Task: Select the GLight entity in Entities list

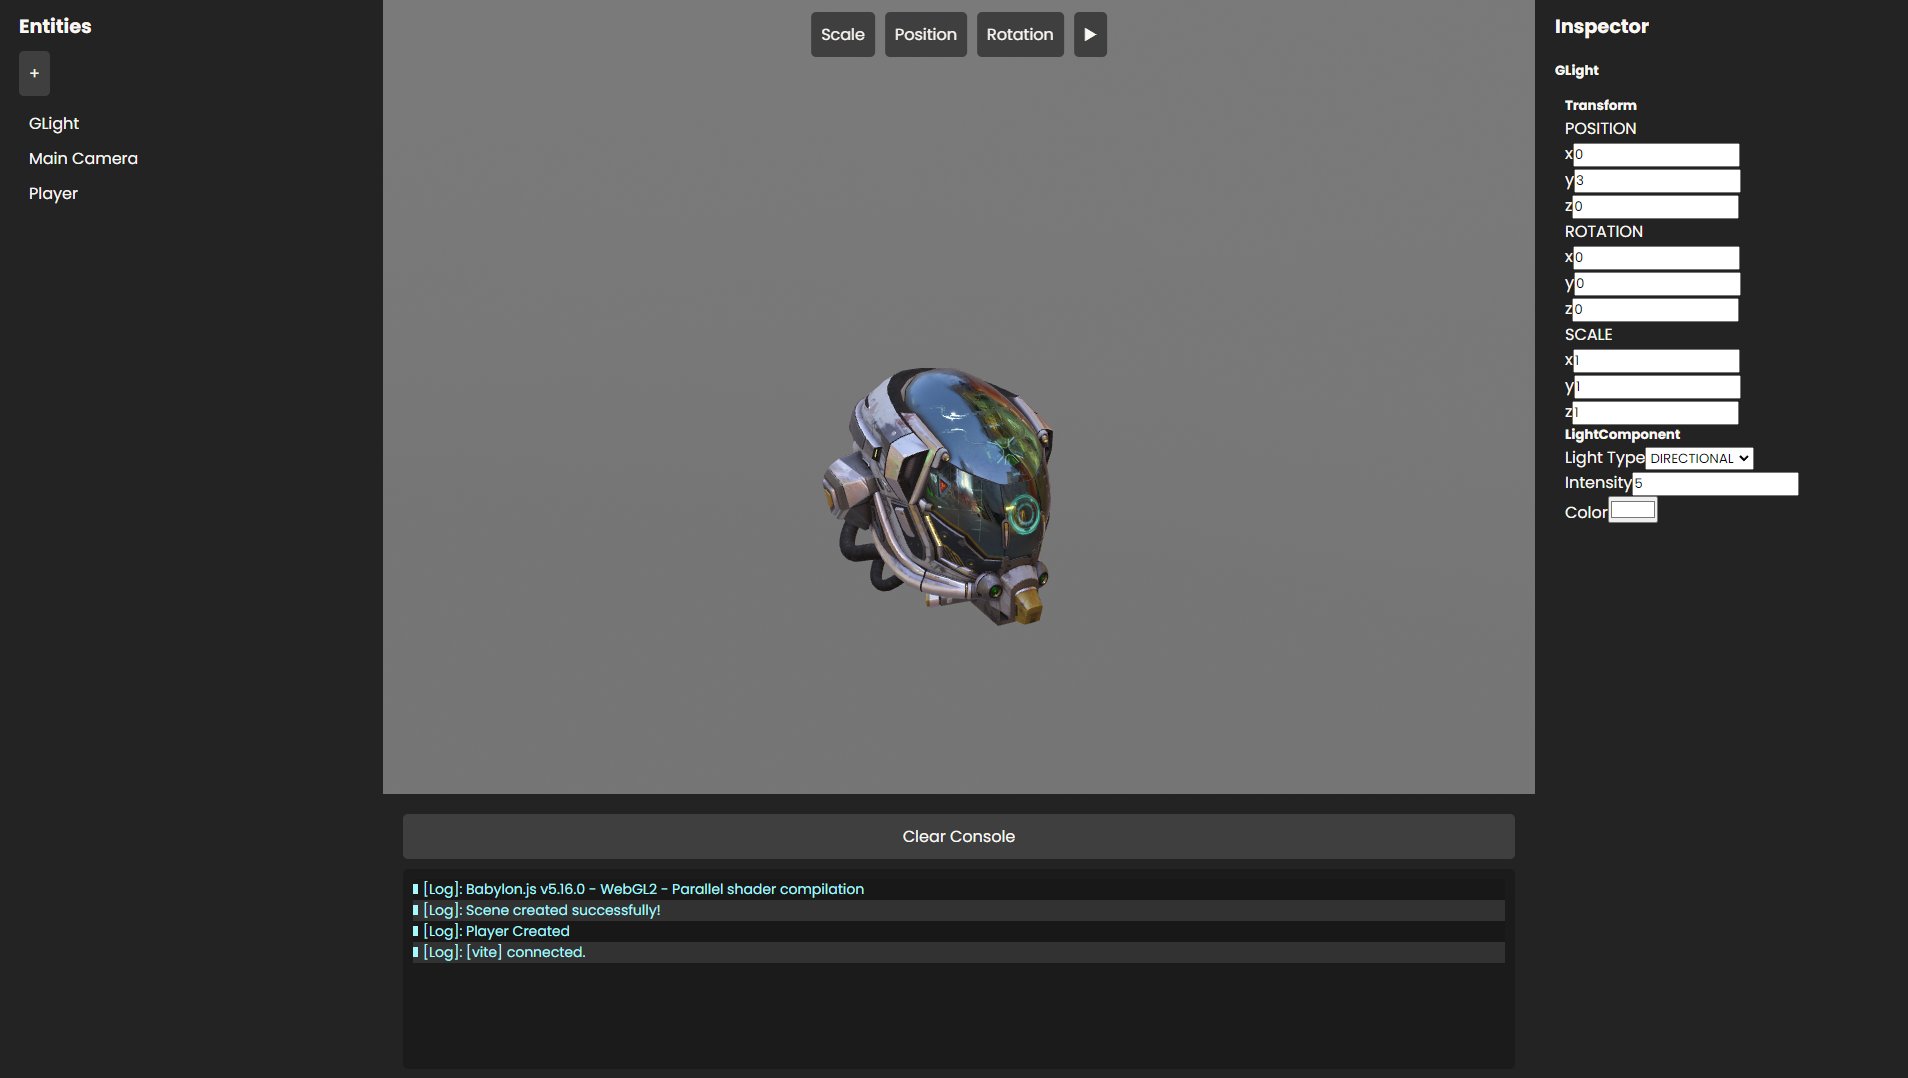Action: point(54,124)
